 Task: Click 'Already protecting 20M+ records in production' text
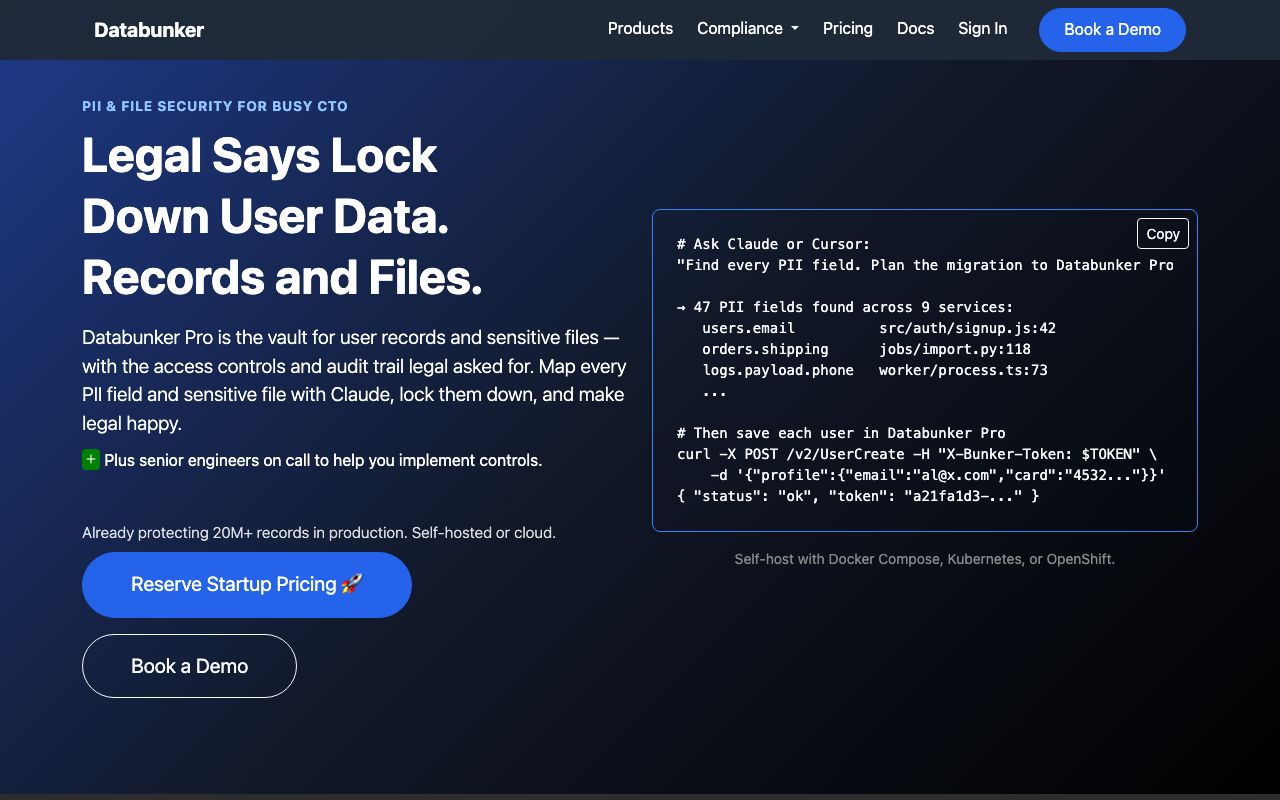coord(319,533)
